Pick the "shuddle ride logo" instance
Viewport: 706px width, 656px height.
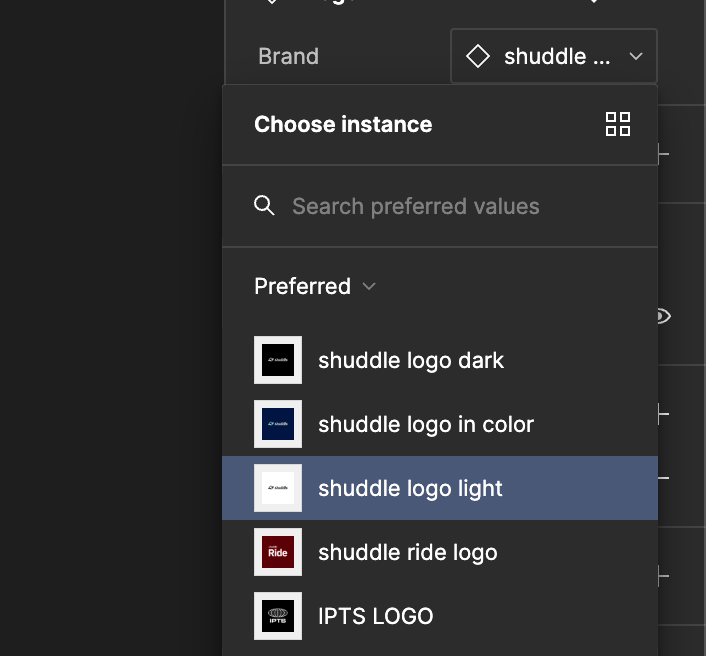(407, 552)
